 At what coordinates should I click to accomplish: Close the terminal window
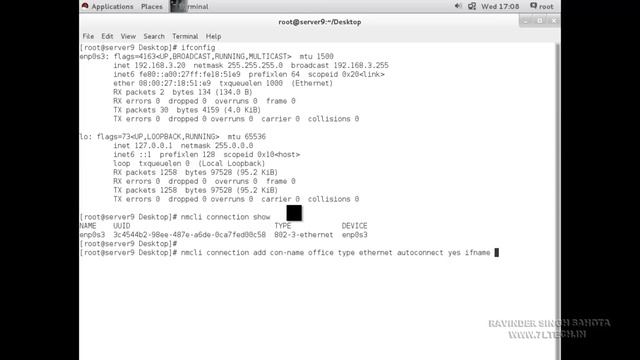553,20
